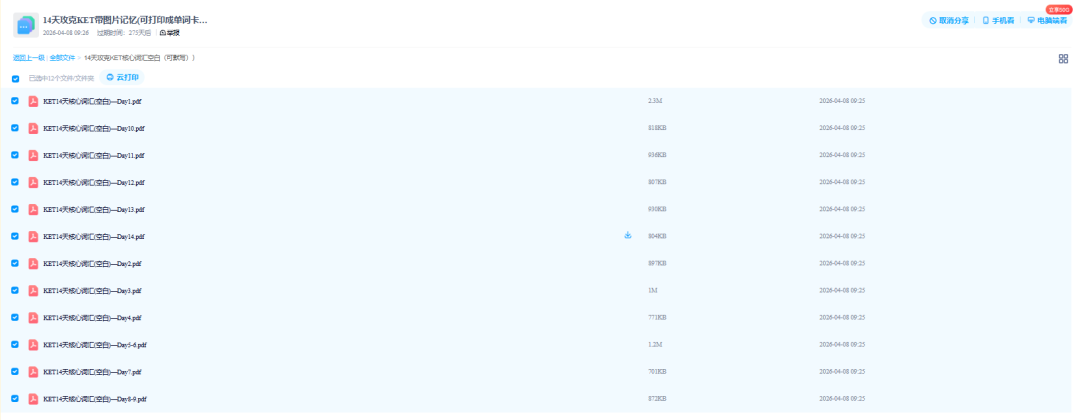Click the 2.3M size of Day1.pdf
This screenshot has width=1080, height=420.
click(655, 101)
